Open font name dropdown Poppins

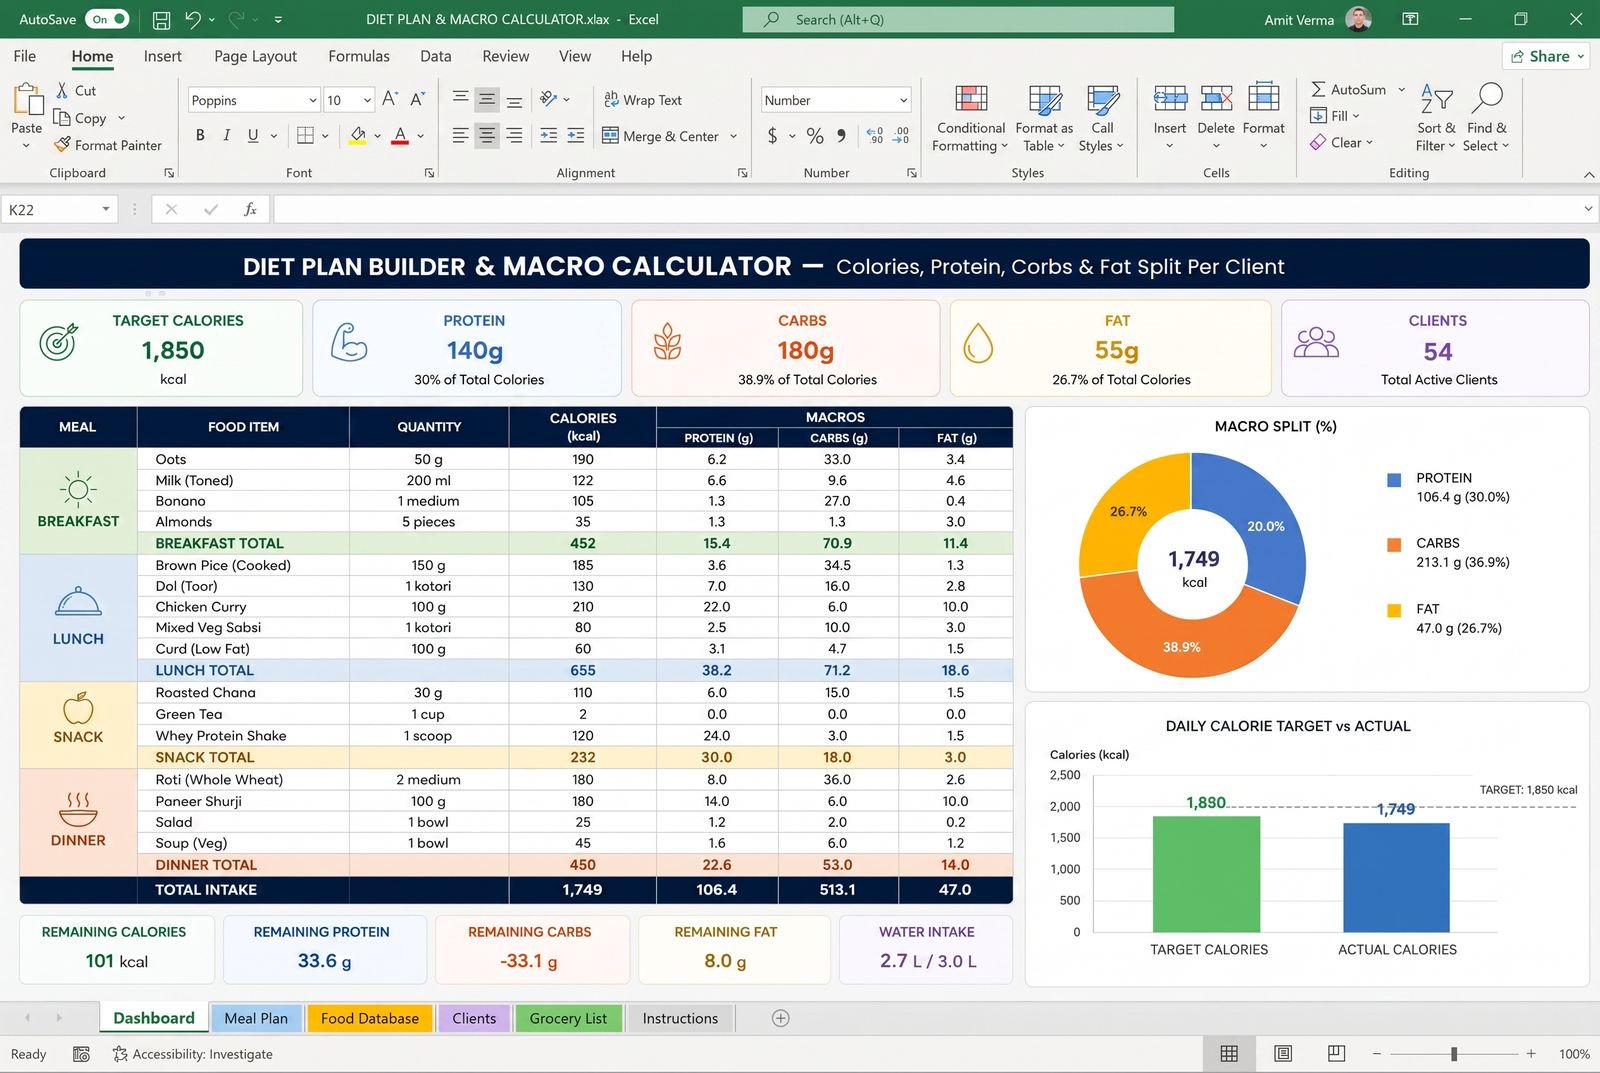(312, 100)
